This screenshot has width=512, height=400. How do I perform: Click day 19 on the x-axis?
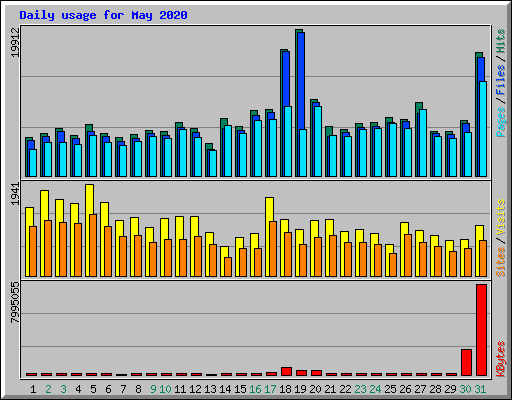pyautogui.click(x=300, y=389)
